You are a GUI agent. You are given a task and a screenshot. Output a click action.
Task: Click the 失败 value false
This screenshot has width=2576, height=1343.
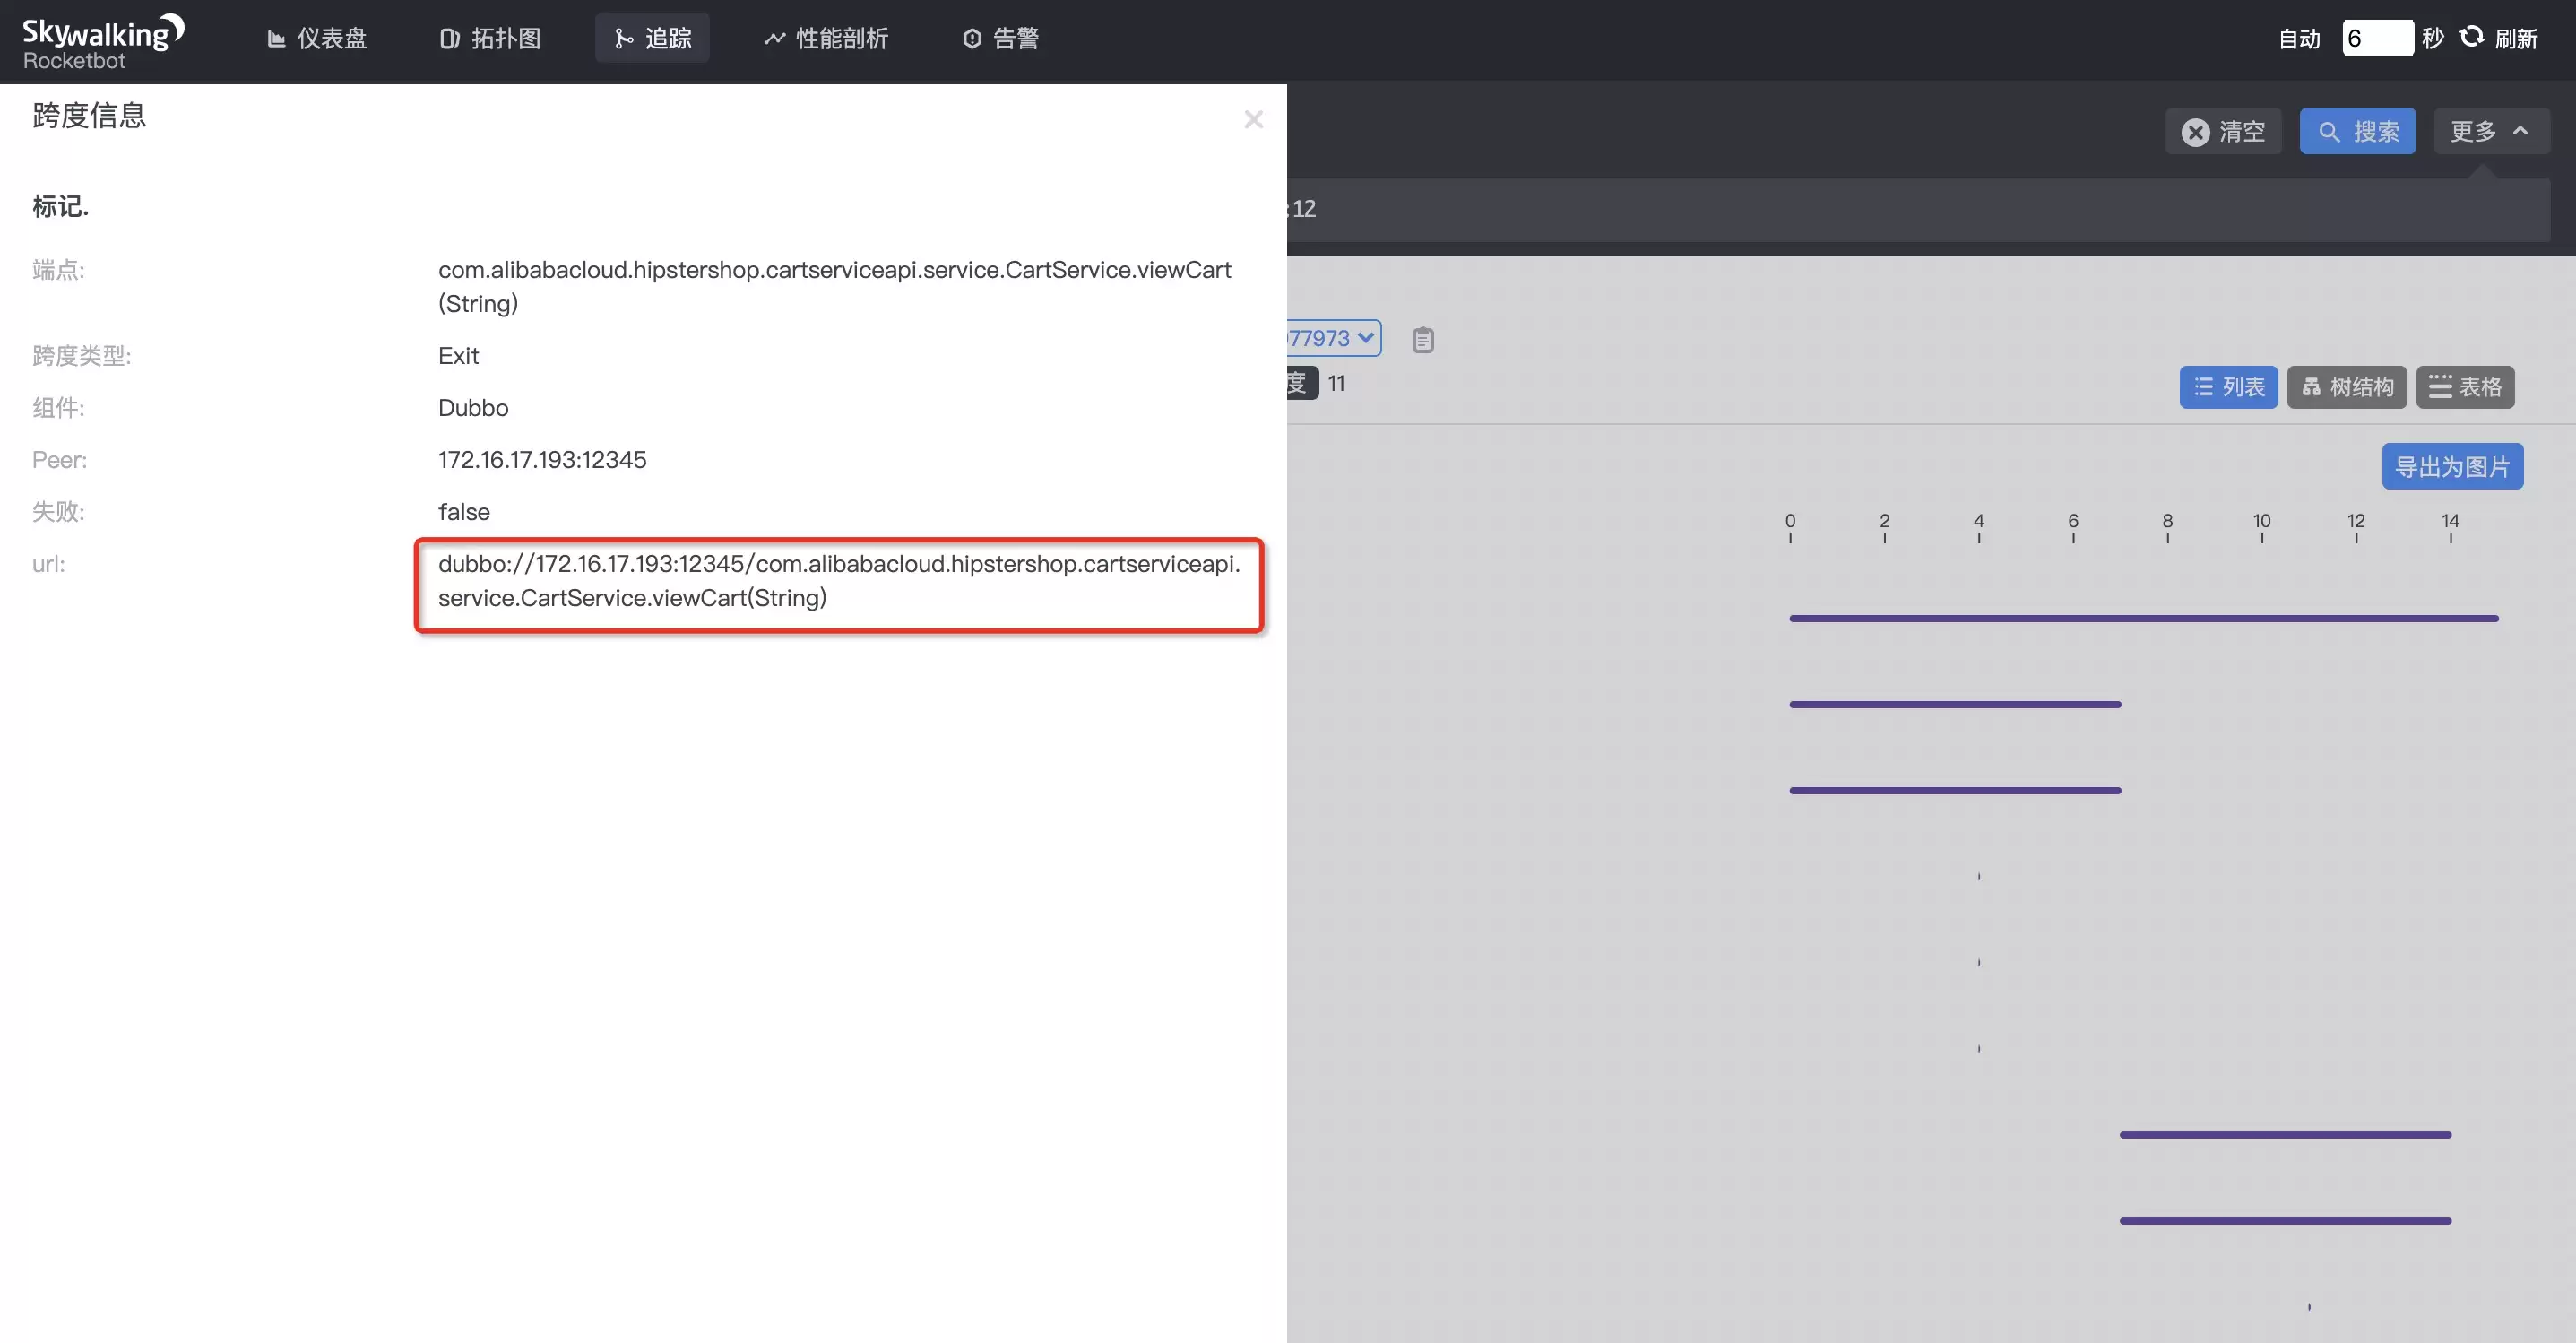(464, 511)
